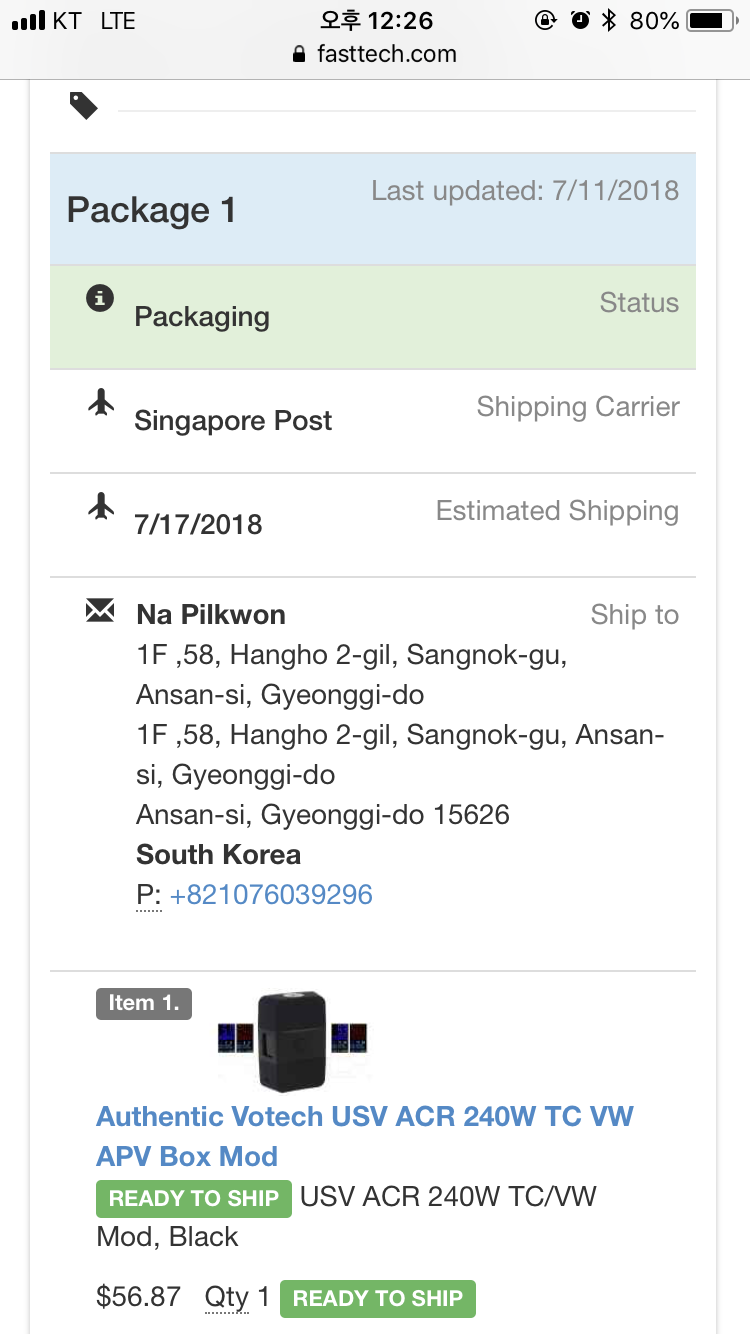Click green READY TO SHIP badge near price
This screenshot has width=750, height=1334.
pos(377,1298)
